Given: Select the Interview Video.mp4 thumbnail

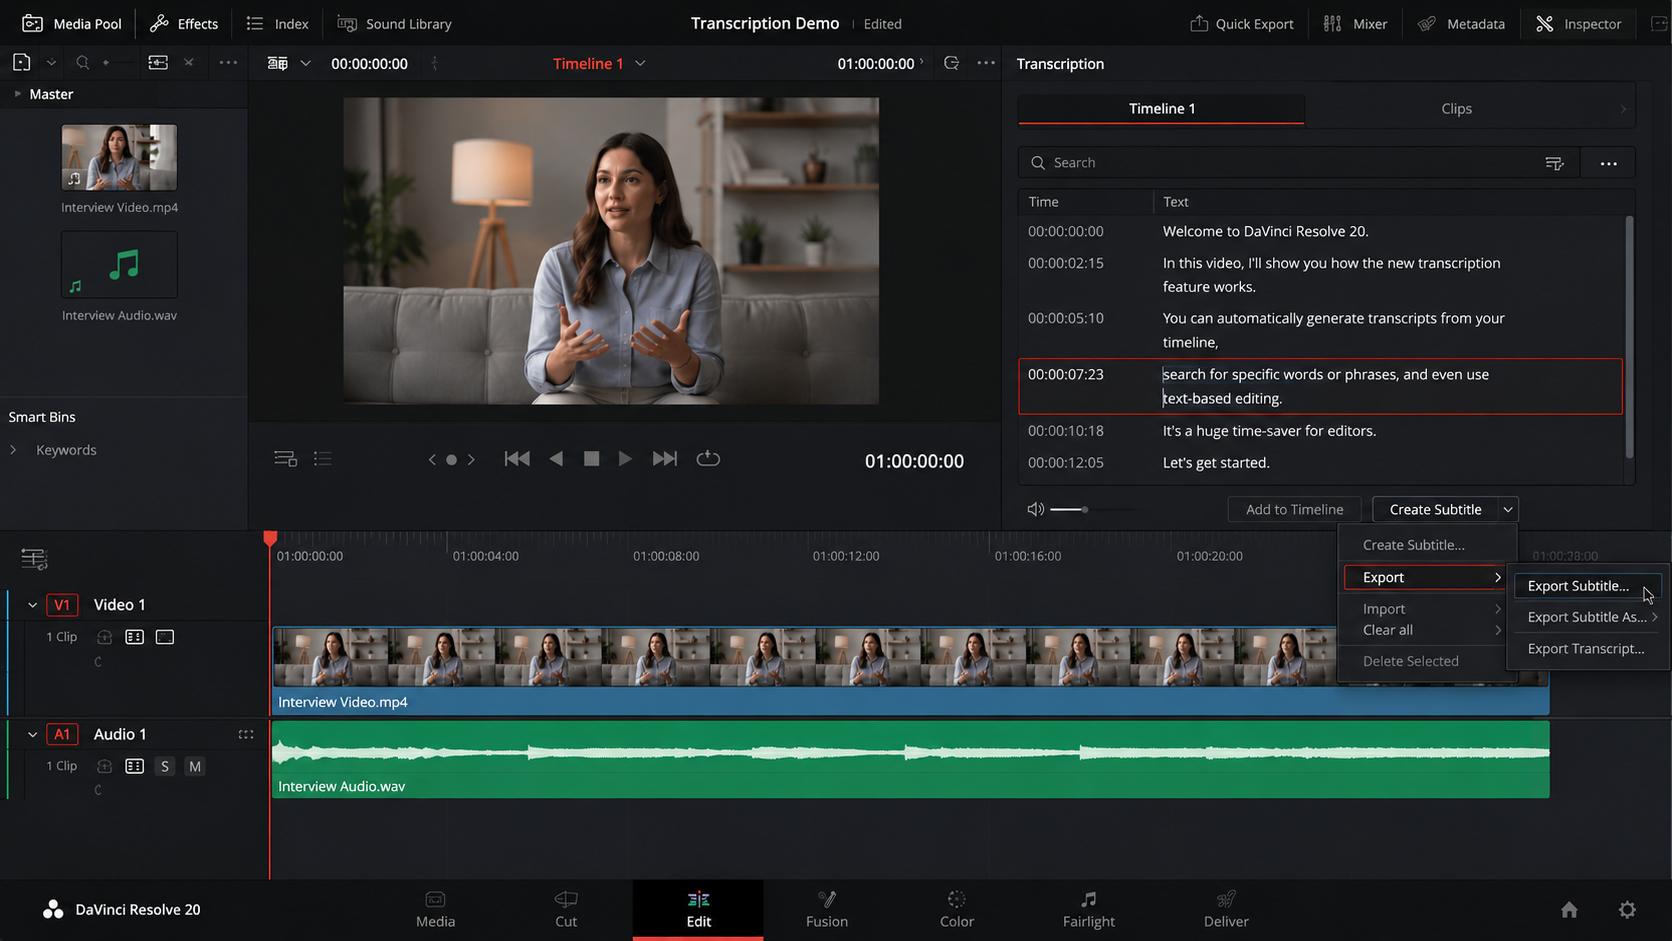Looking at the screenshot, I should tap(119, 157).
